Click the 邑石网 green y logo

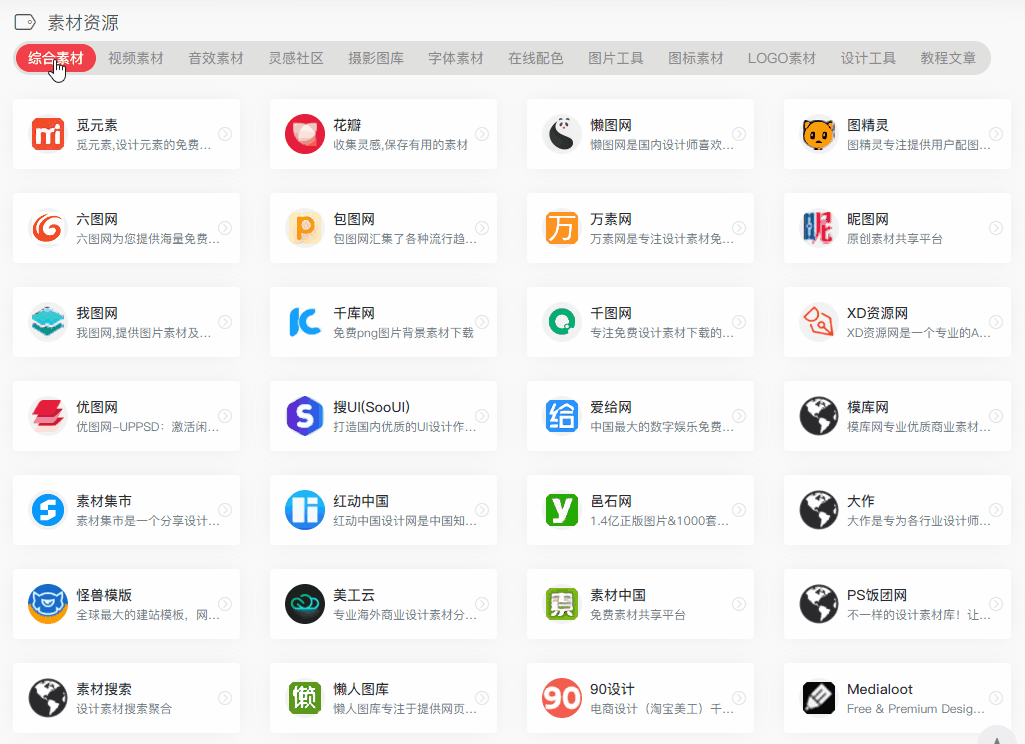[562, 511]
